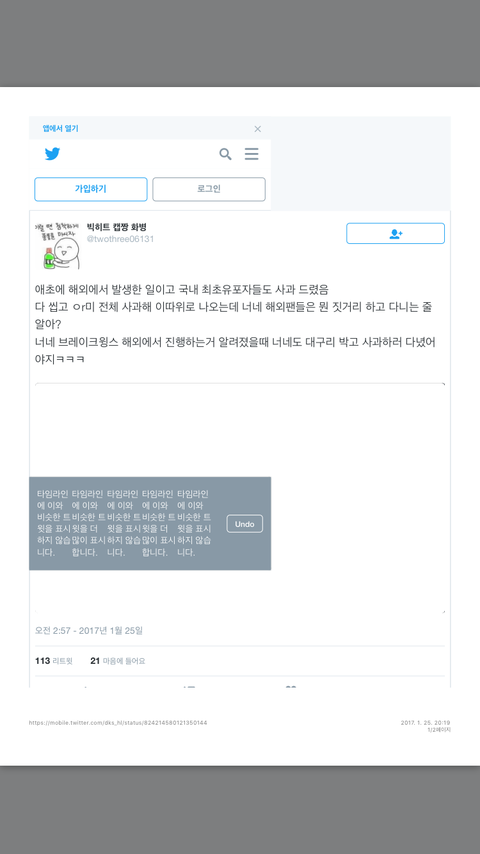The image size is (480, 854).
Task: Click the tweet timestamp 오전 2:57
Action: (89, 631)
